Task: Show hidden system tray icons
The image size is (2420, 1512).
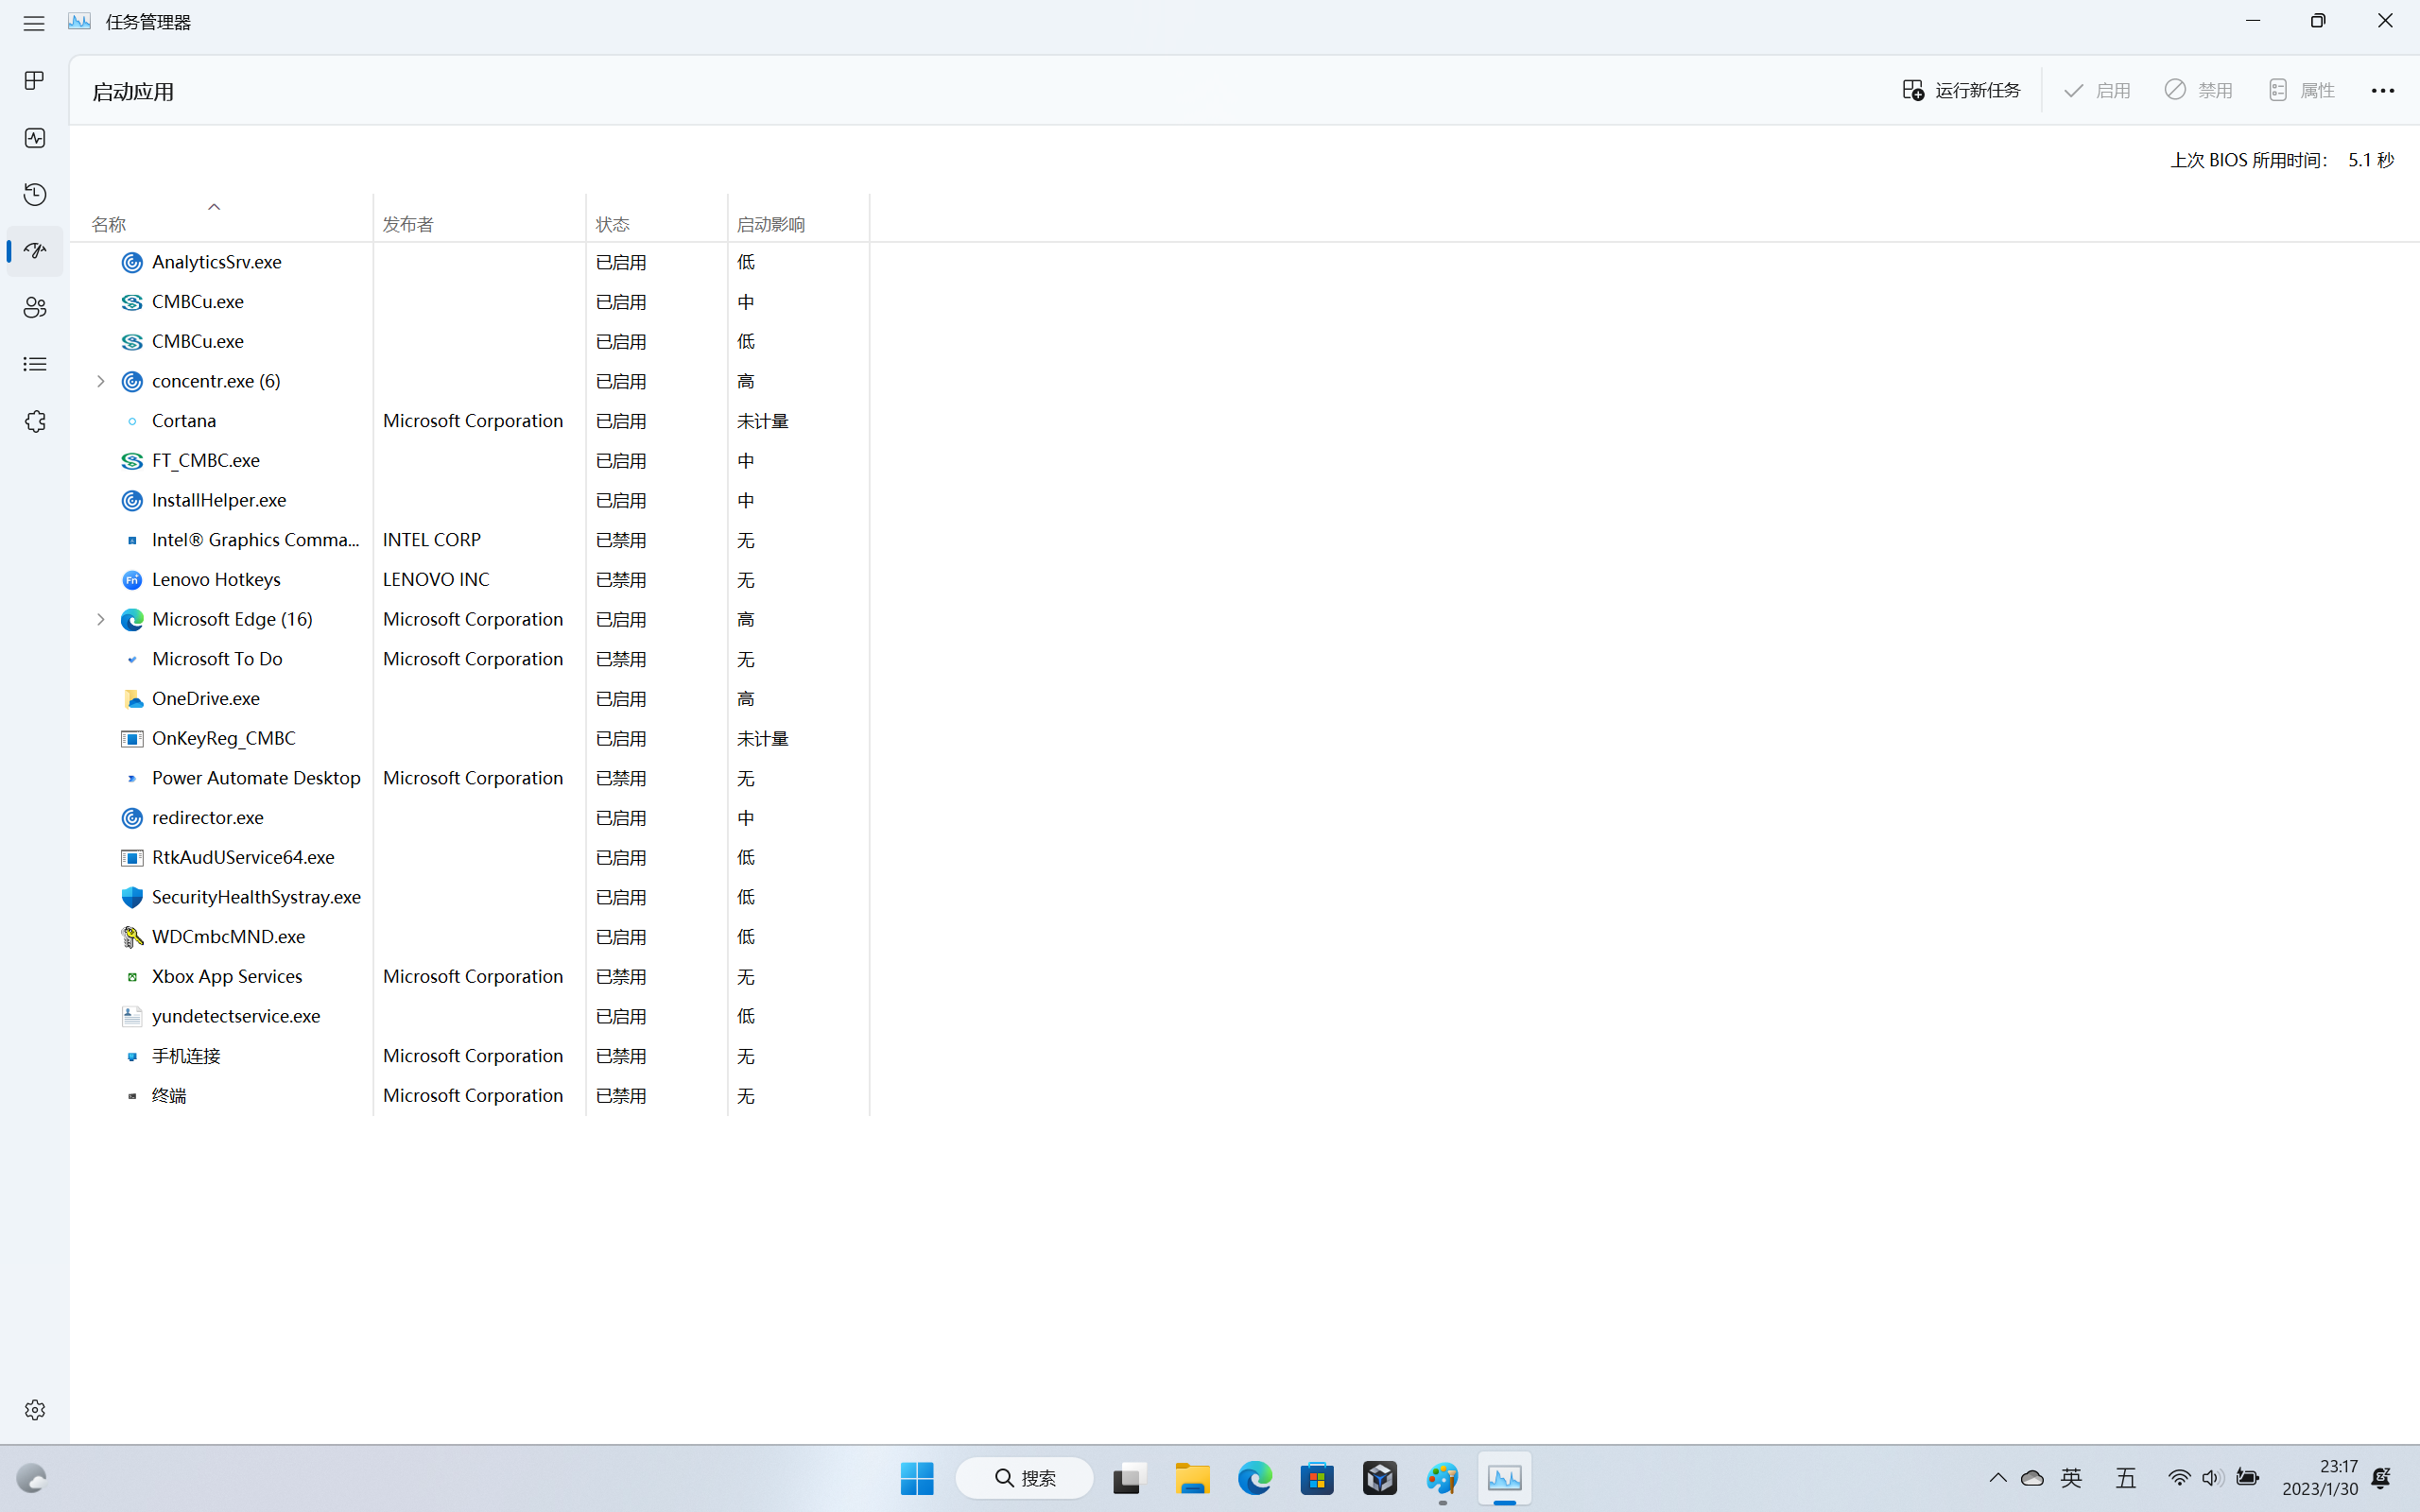Action: coord(1998,1478)
